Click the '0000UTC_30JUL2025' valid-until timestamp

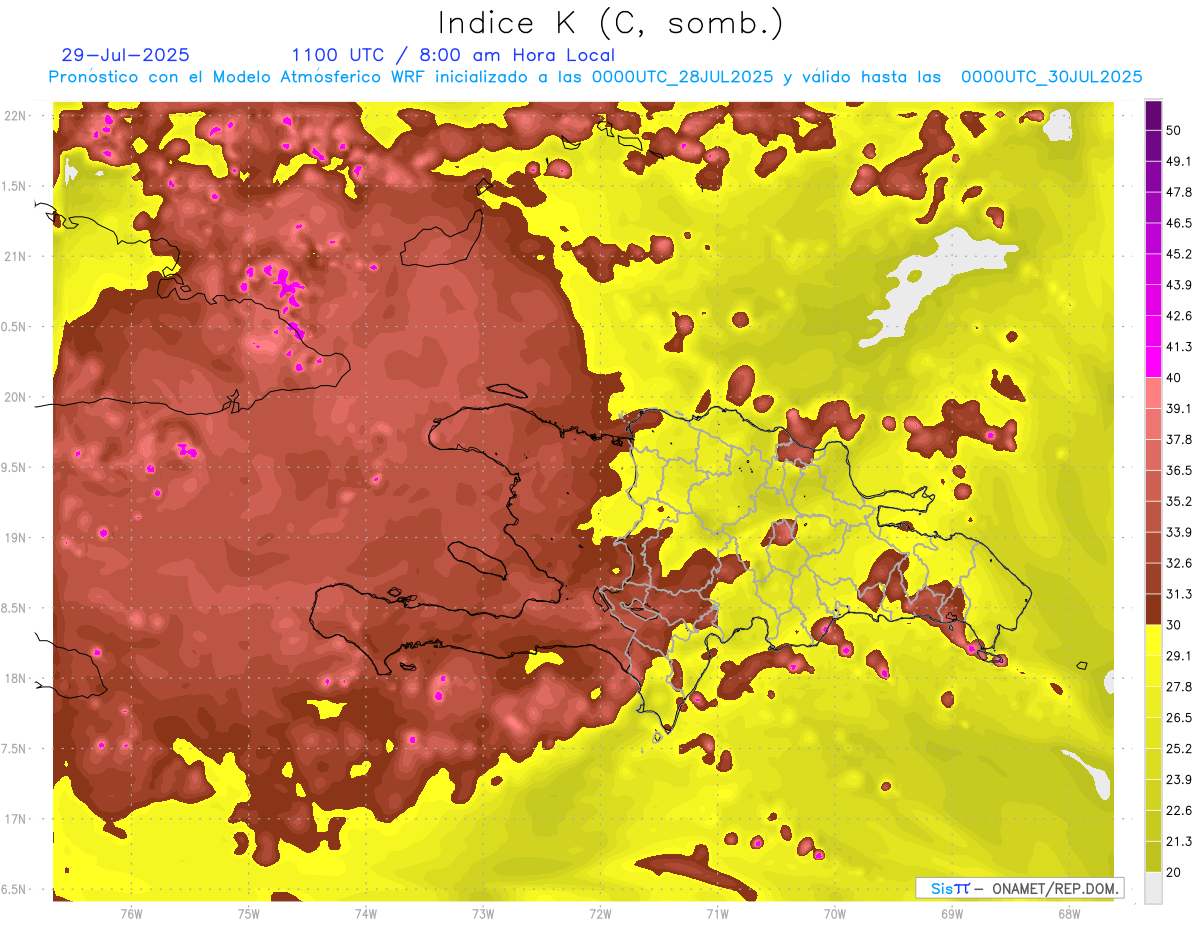pyautogui.click(x=1051, y=77)
